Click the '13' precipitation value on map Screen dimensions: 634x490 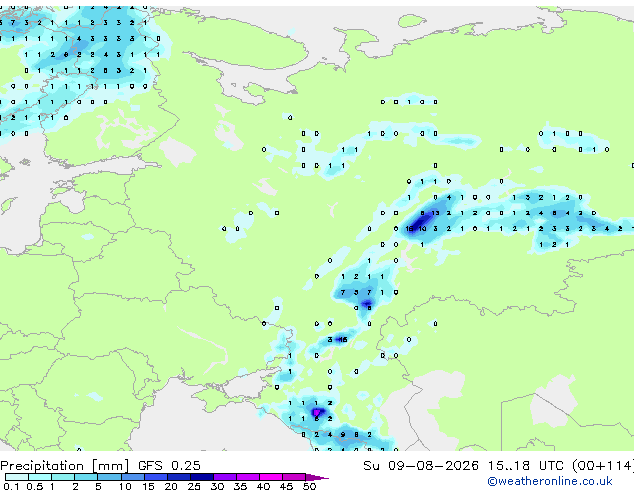click(435, 213)
